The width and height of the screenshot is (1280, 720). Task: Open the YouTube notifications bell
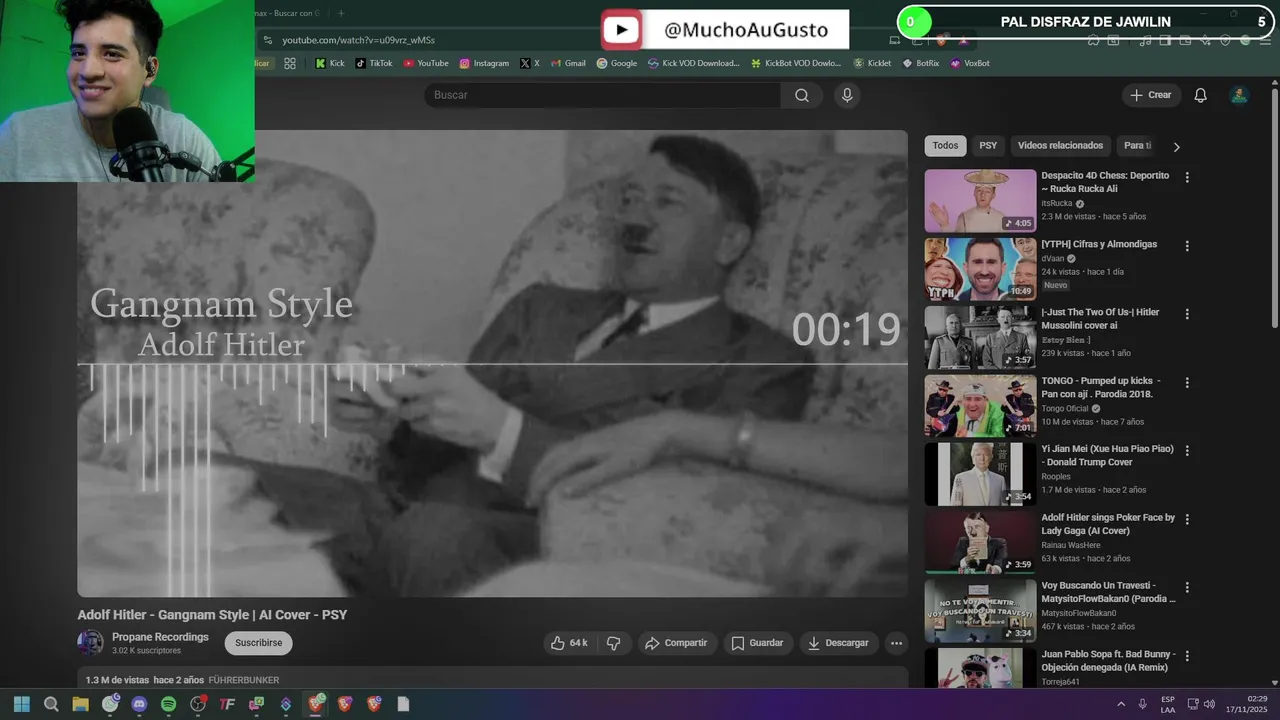tap(1200, 95)
